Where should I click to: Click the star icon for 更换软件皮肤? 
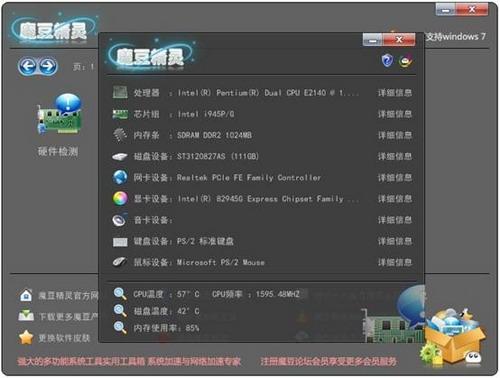pyautogui.click(x=26, y=337)
